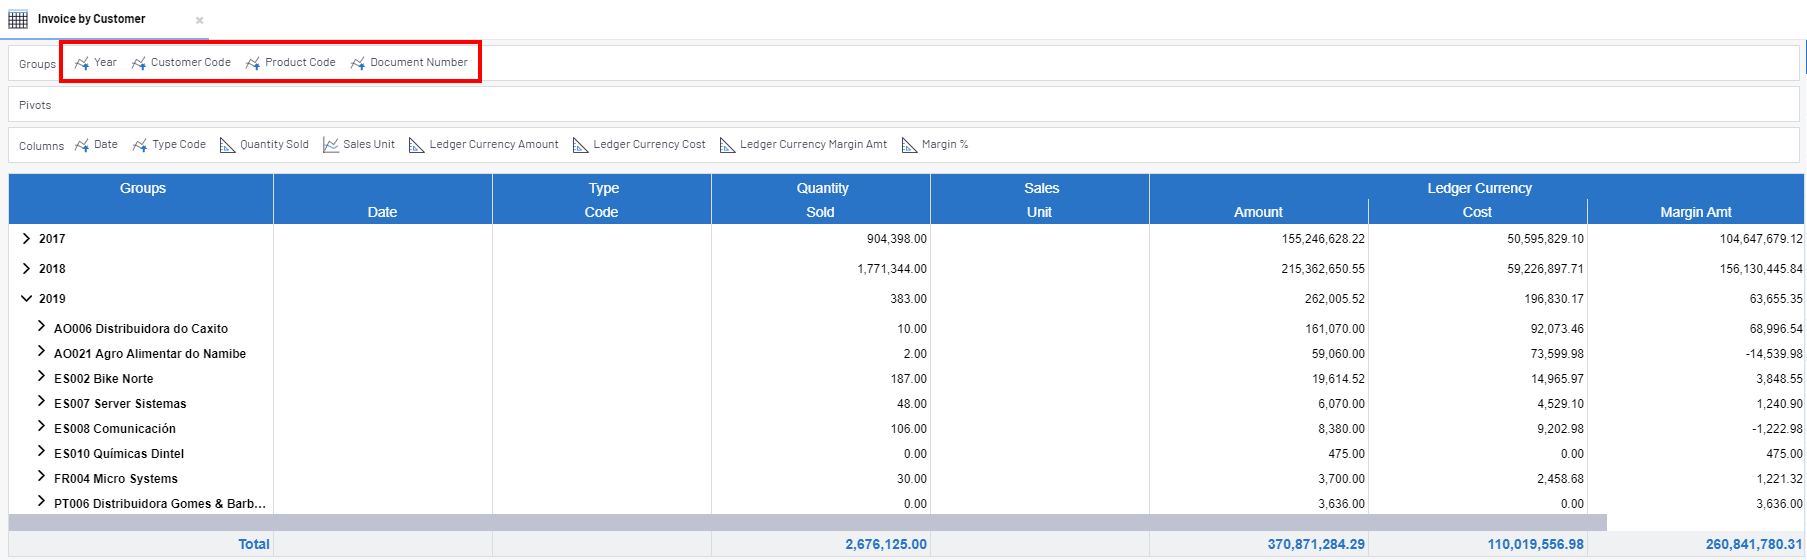Screen dimensions: 1807x560
Task: Expand the 2017 year group
Action: click(x=26, y=239)
